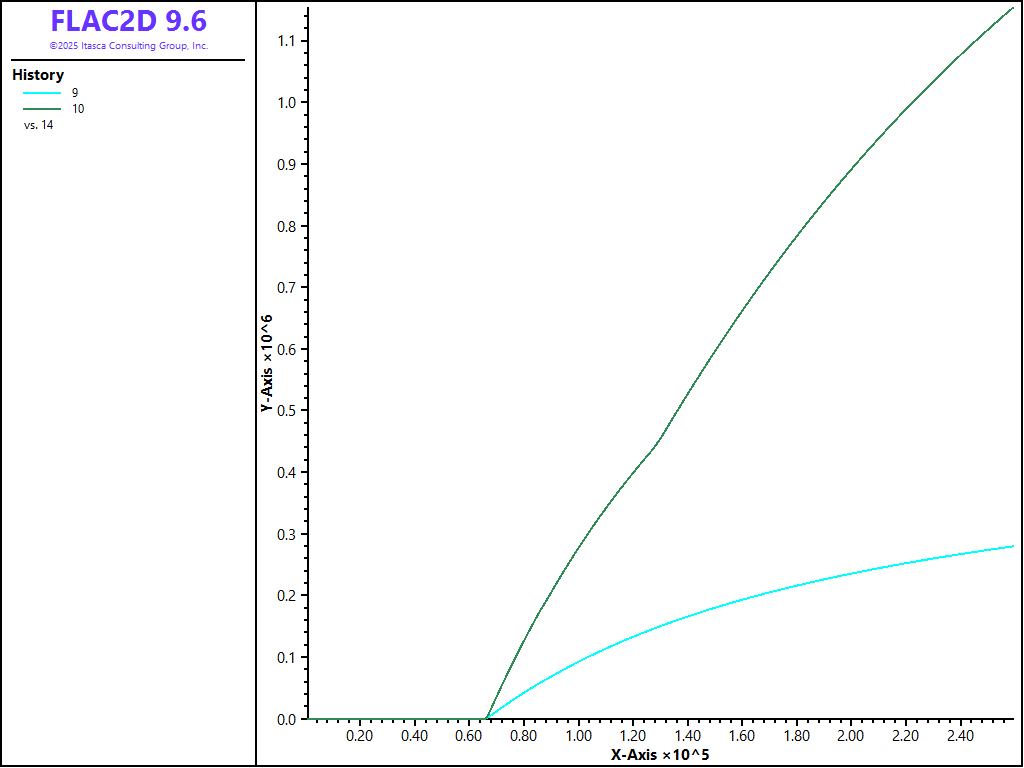Click the 'vs. 14' legend text
Screen dimensions: 1024x768
click(x=38, y=125)
